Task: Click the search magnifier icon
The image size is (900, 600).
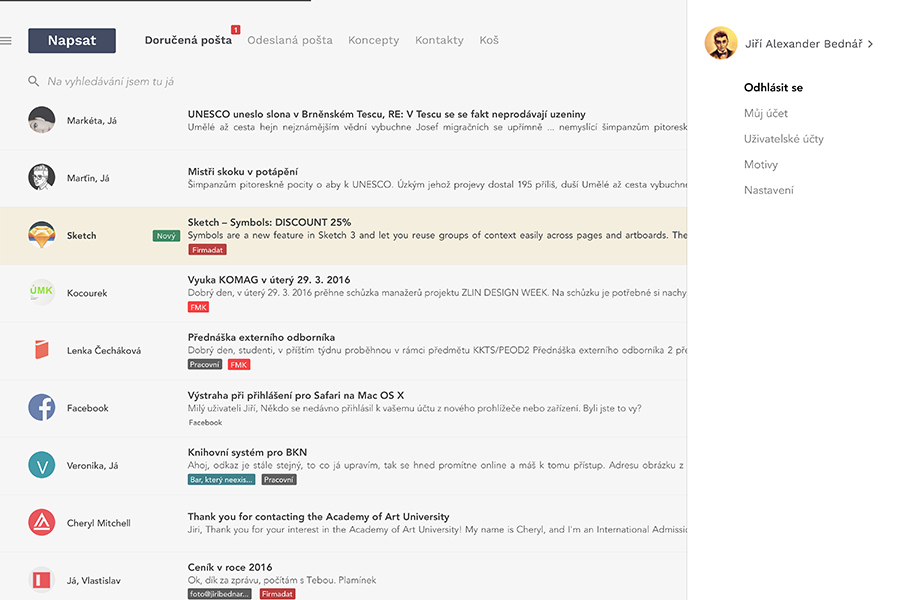Action: coord(34,81)
